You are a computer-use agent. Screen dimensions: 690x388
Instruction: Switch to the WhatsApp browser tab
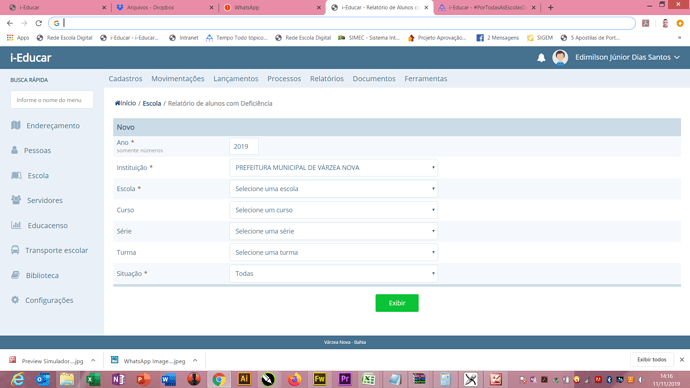coord(271,7)
